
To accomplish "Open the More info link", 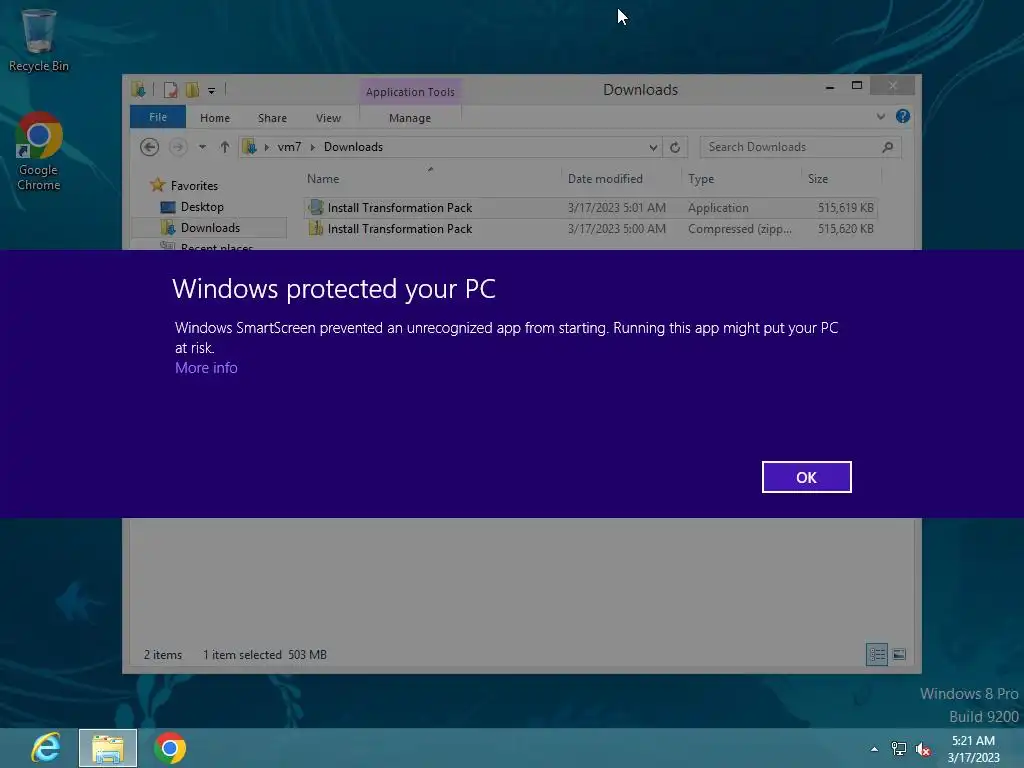I will click(x=206, y=368).
